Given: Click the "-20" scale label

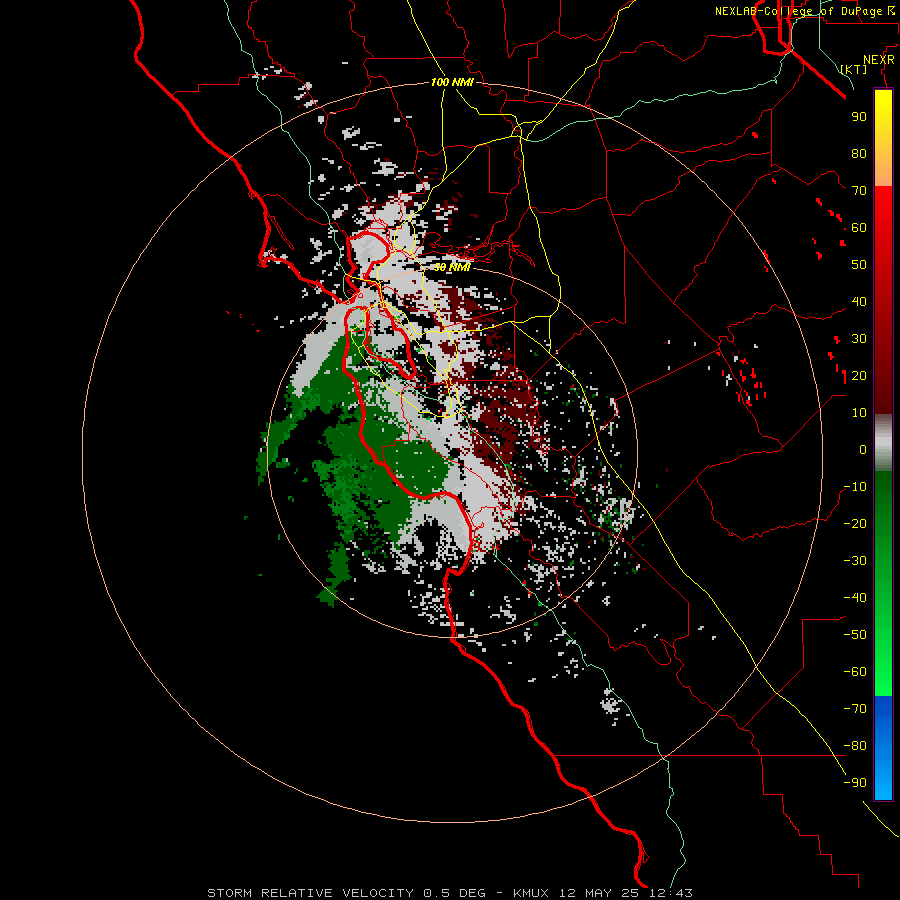Looking at the screenshot, I should click(x=855, y=523).
